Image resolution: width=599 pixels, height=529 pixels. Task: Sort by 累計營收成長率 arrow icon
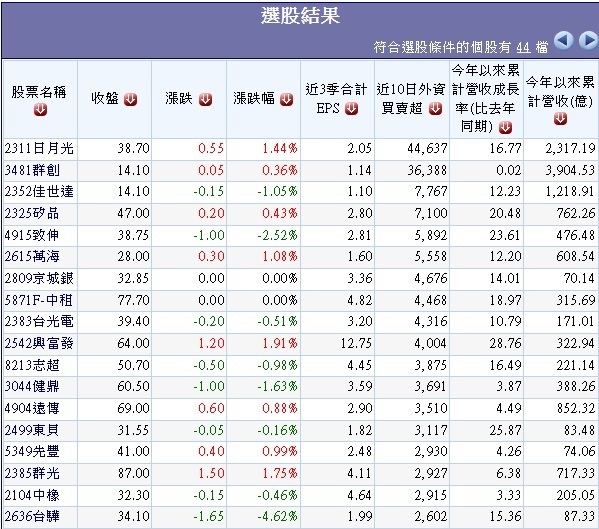coord(505,127)
